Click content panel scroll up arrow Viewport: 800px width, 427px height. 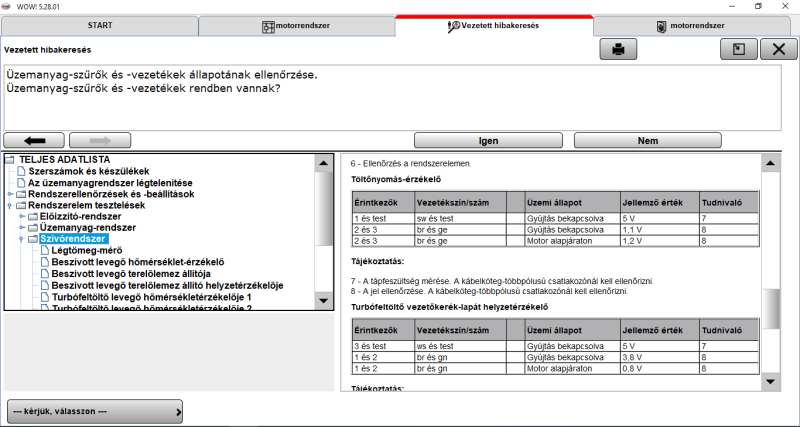pos(770,163)
